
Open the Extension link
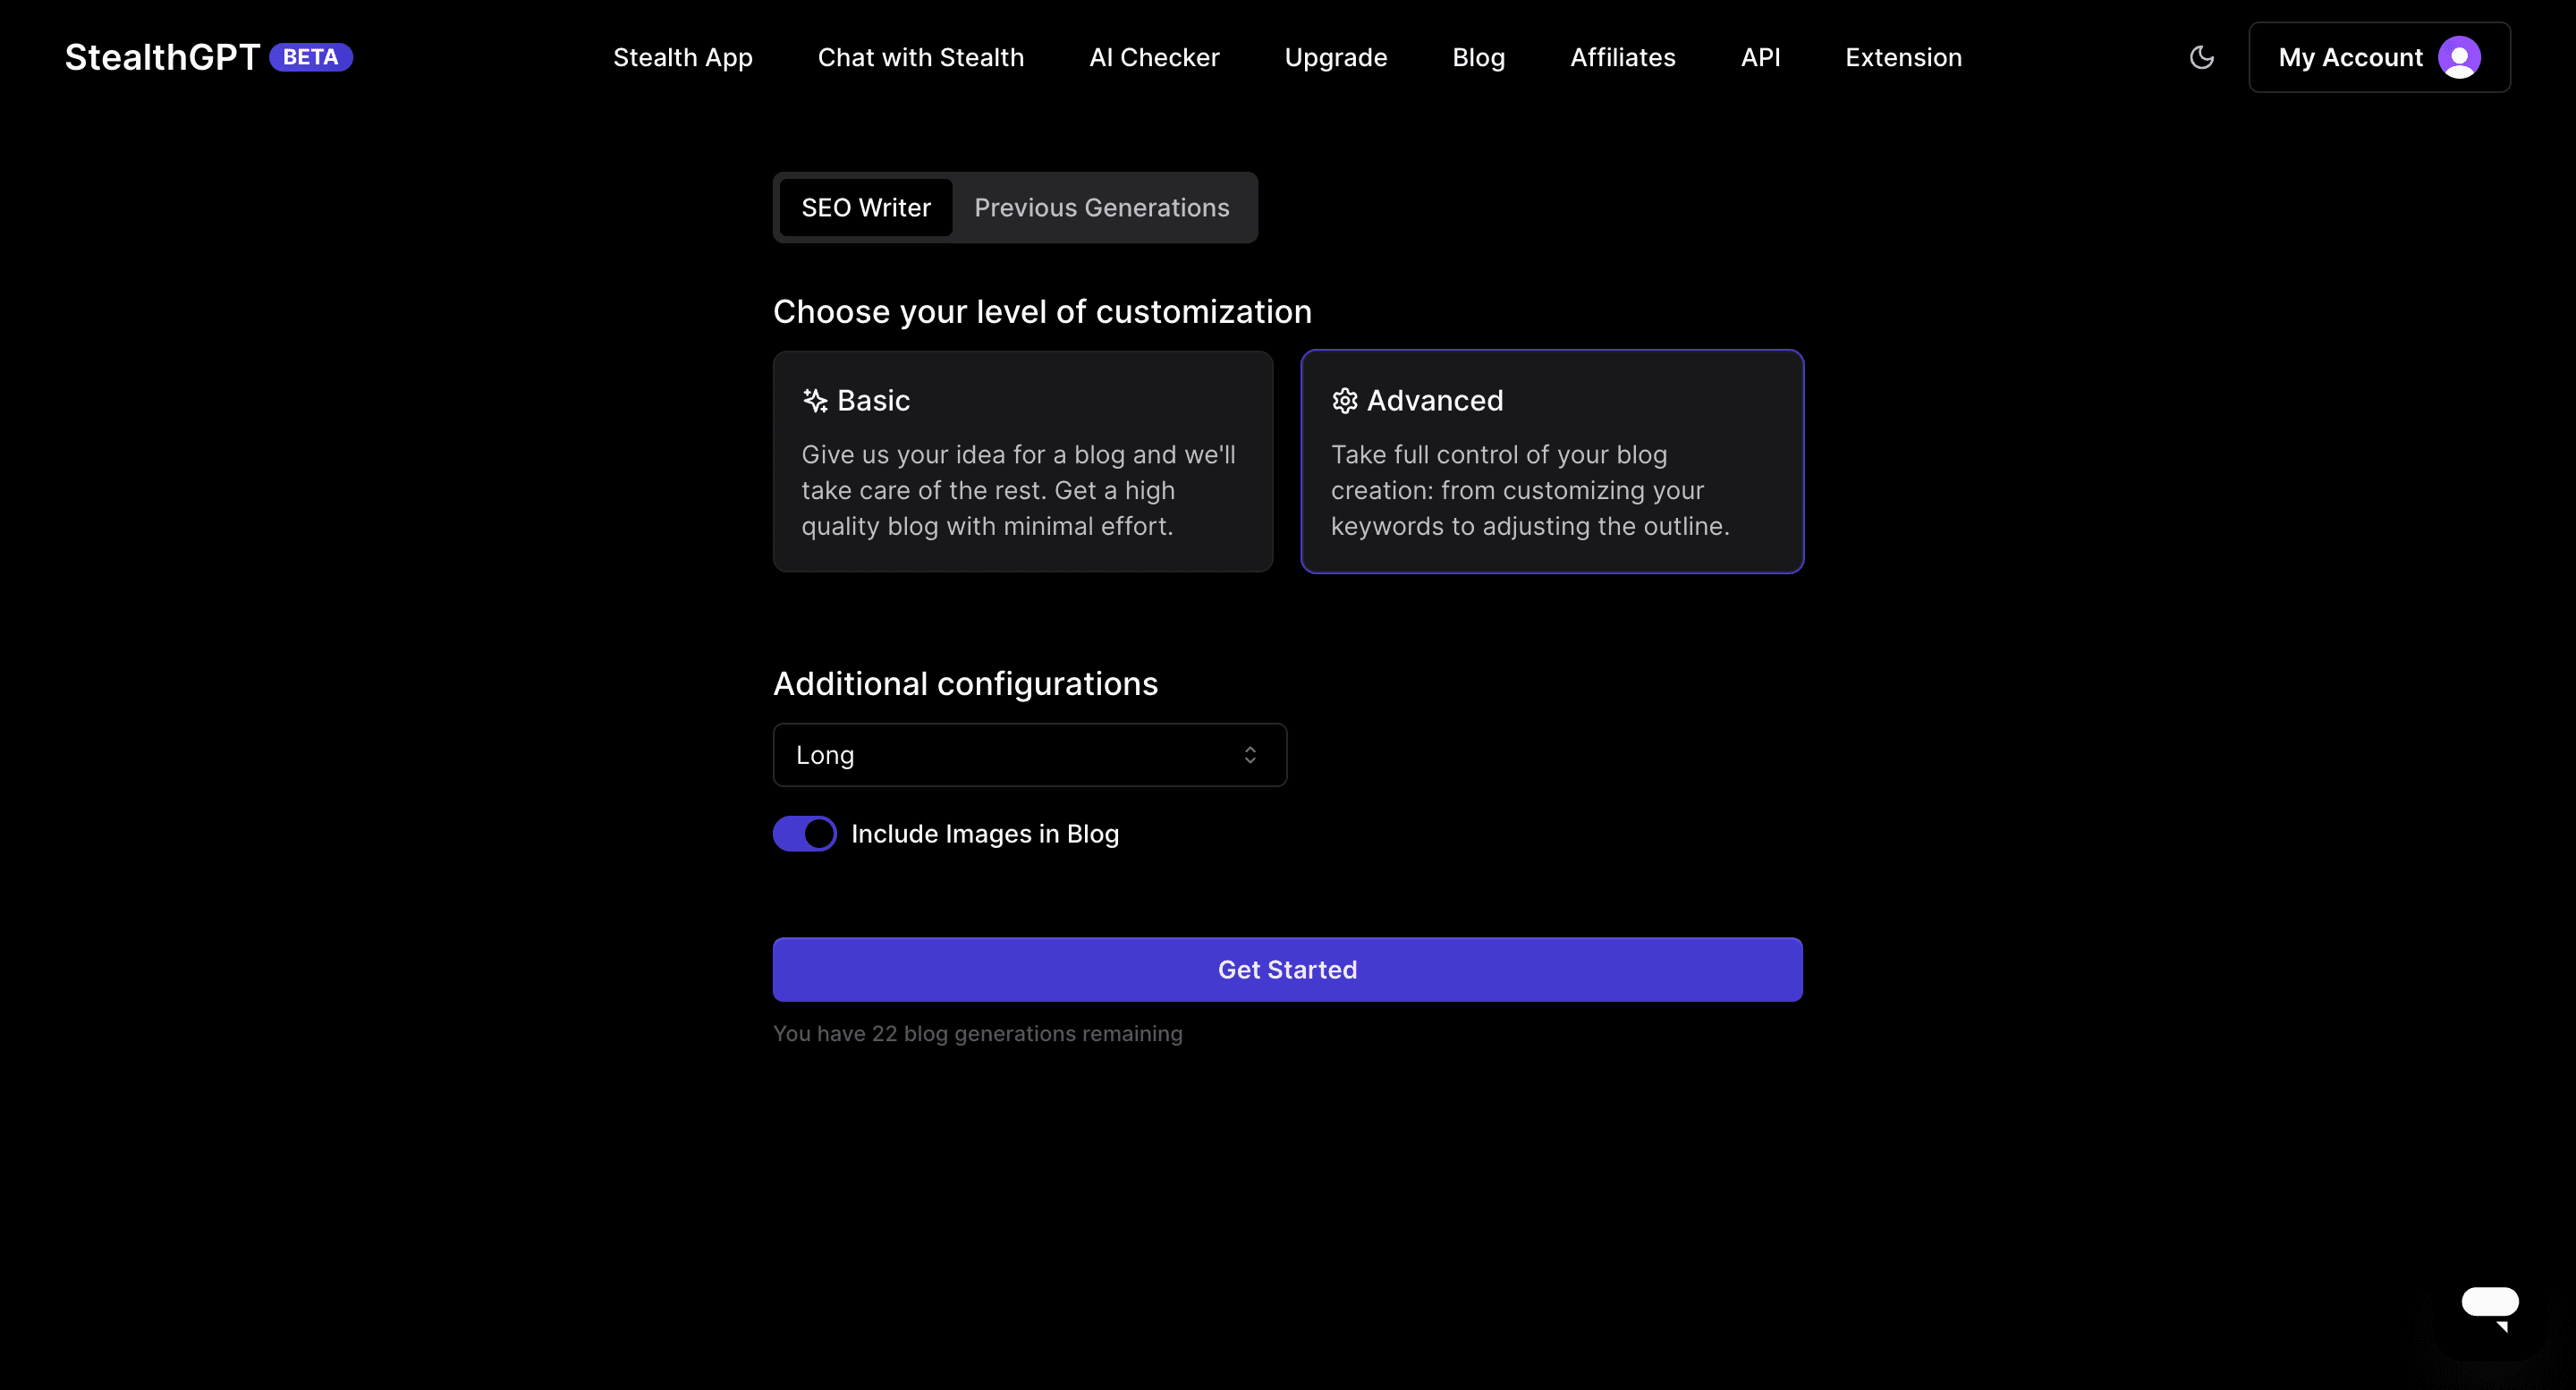pyautogui.click(x=1903, y=57)
